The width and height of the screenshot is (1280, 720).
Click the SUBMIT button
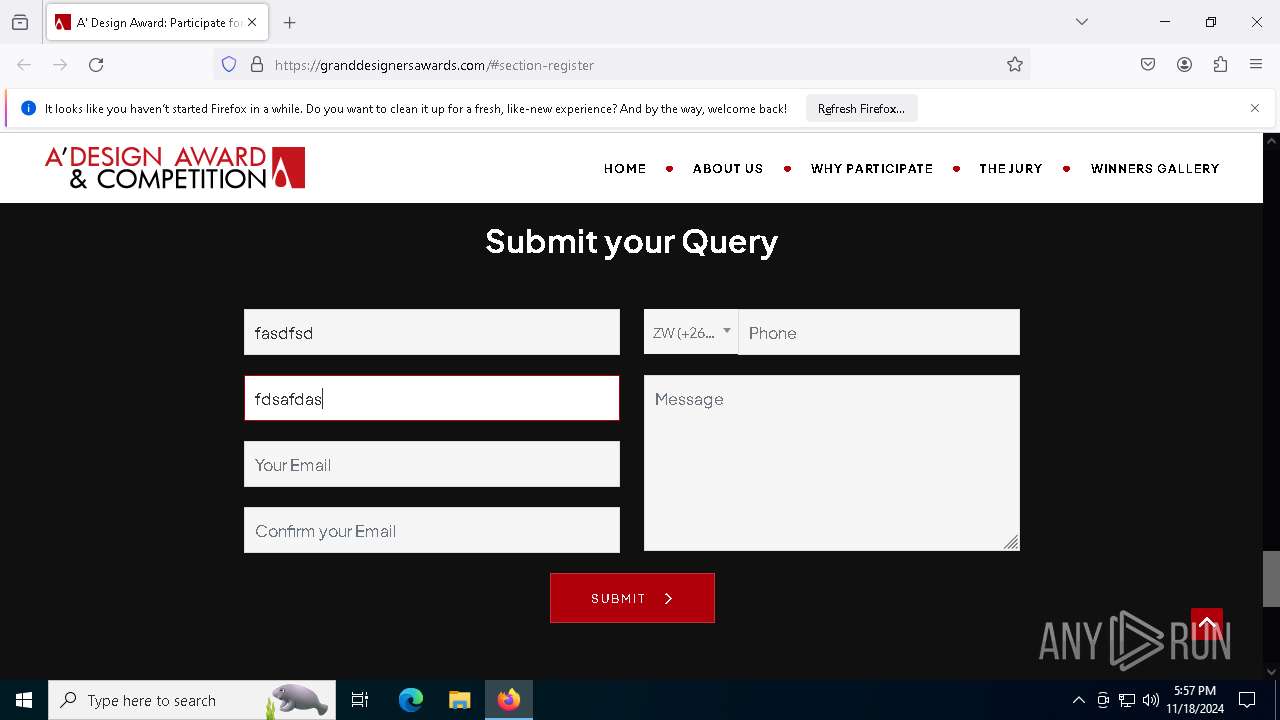632,598
